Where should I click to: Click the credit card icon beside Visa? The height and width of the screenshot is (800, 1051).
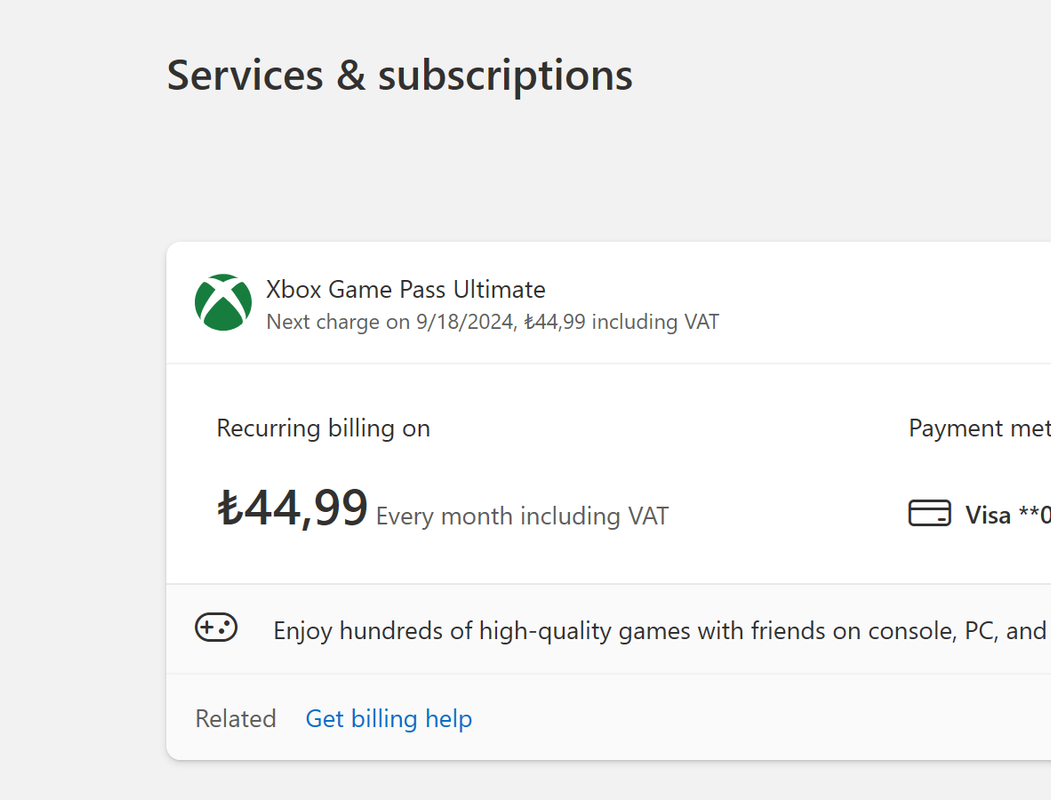pos(929,513)
